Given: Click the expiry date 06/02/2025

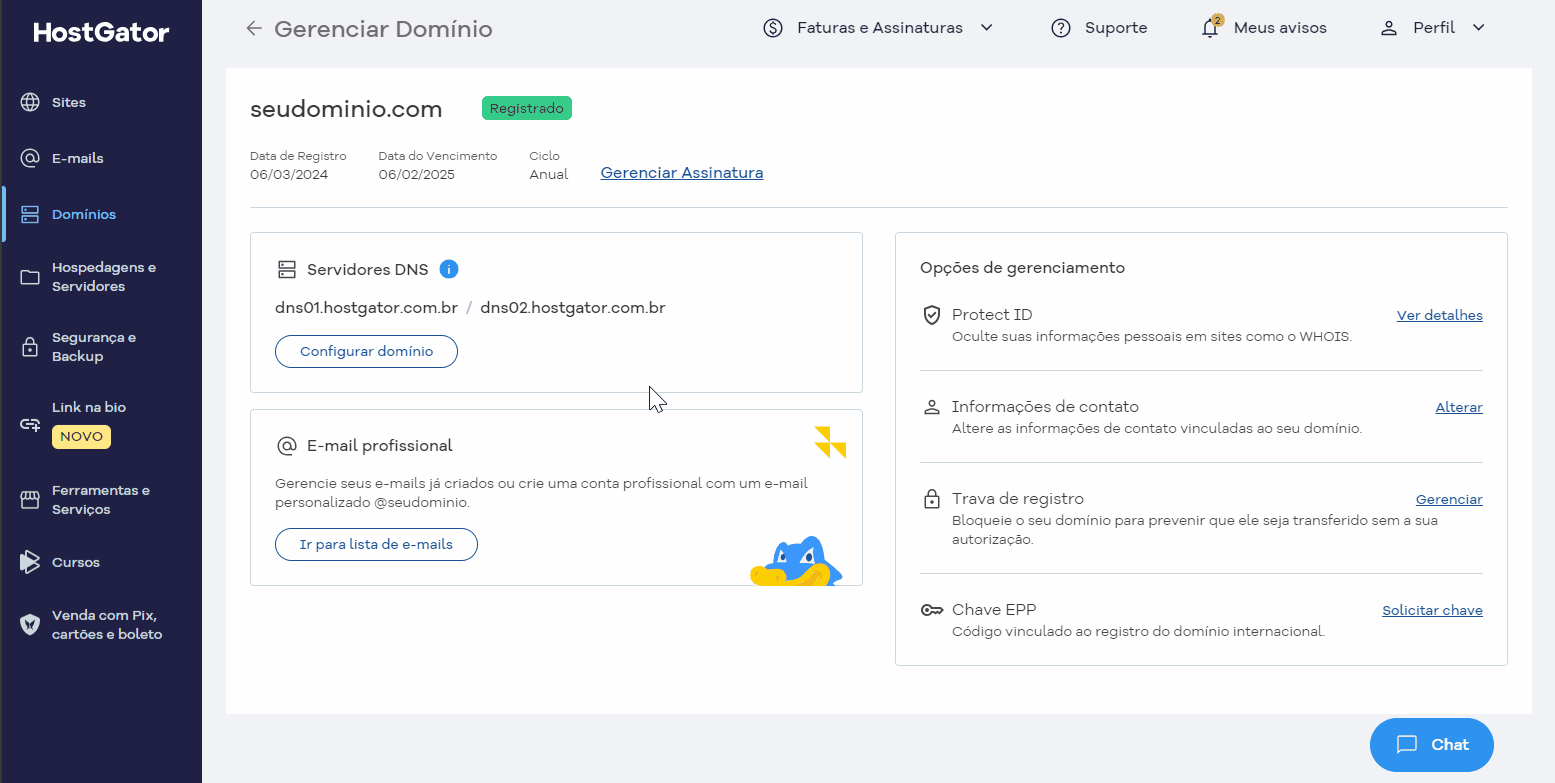Looking at the screenshot, I should [x=417, y=174].
